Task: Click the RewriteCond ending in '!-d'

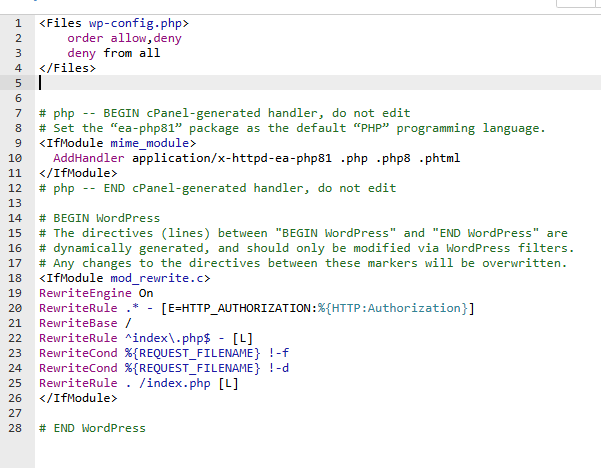Action: click(164, 368)
